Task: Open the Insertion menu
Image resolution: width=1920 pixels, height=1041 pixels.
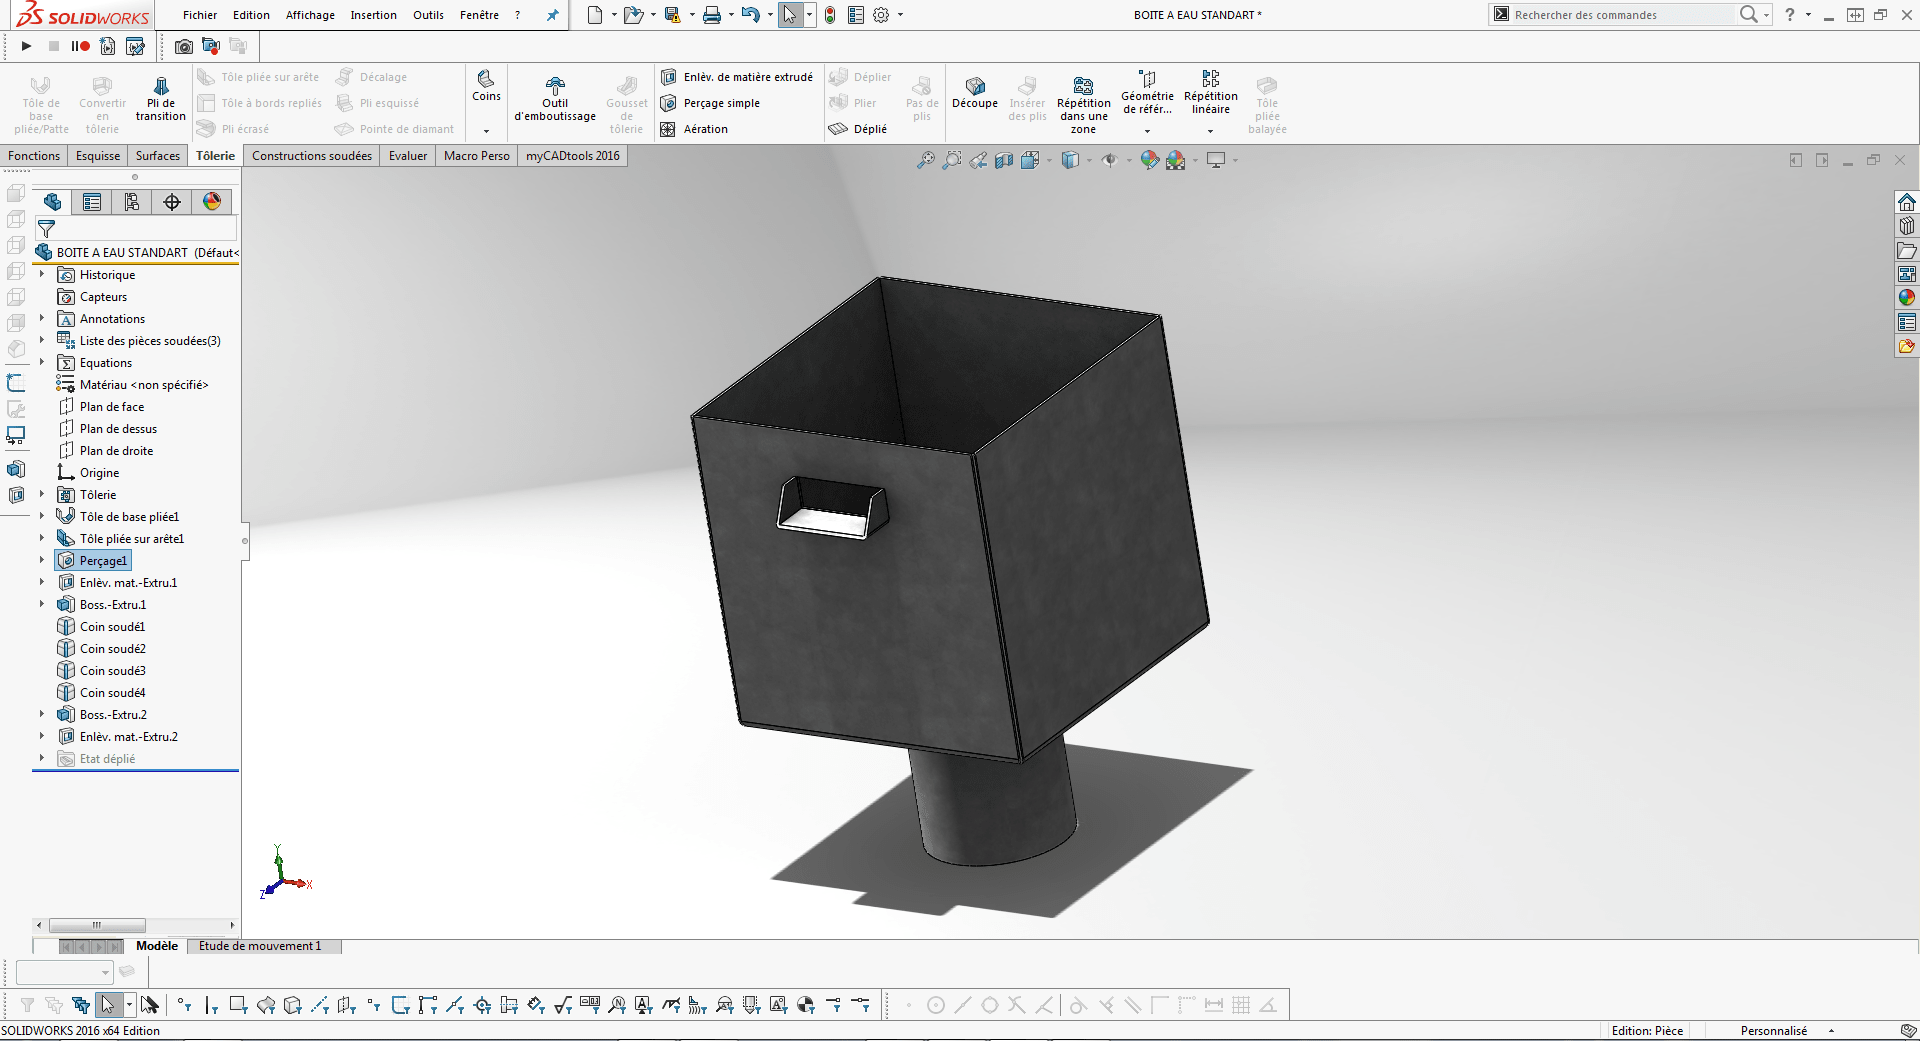Action: click(373, 15)
